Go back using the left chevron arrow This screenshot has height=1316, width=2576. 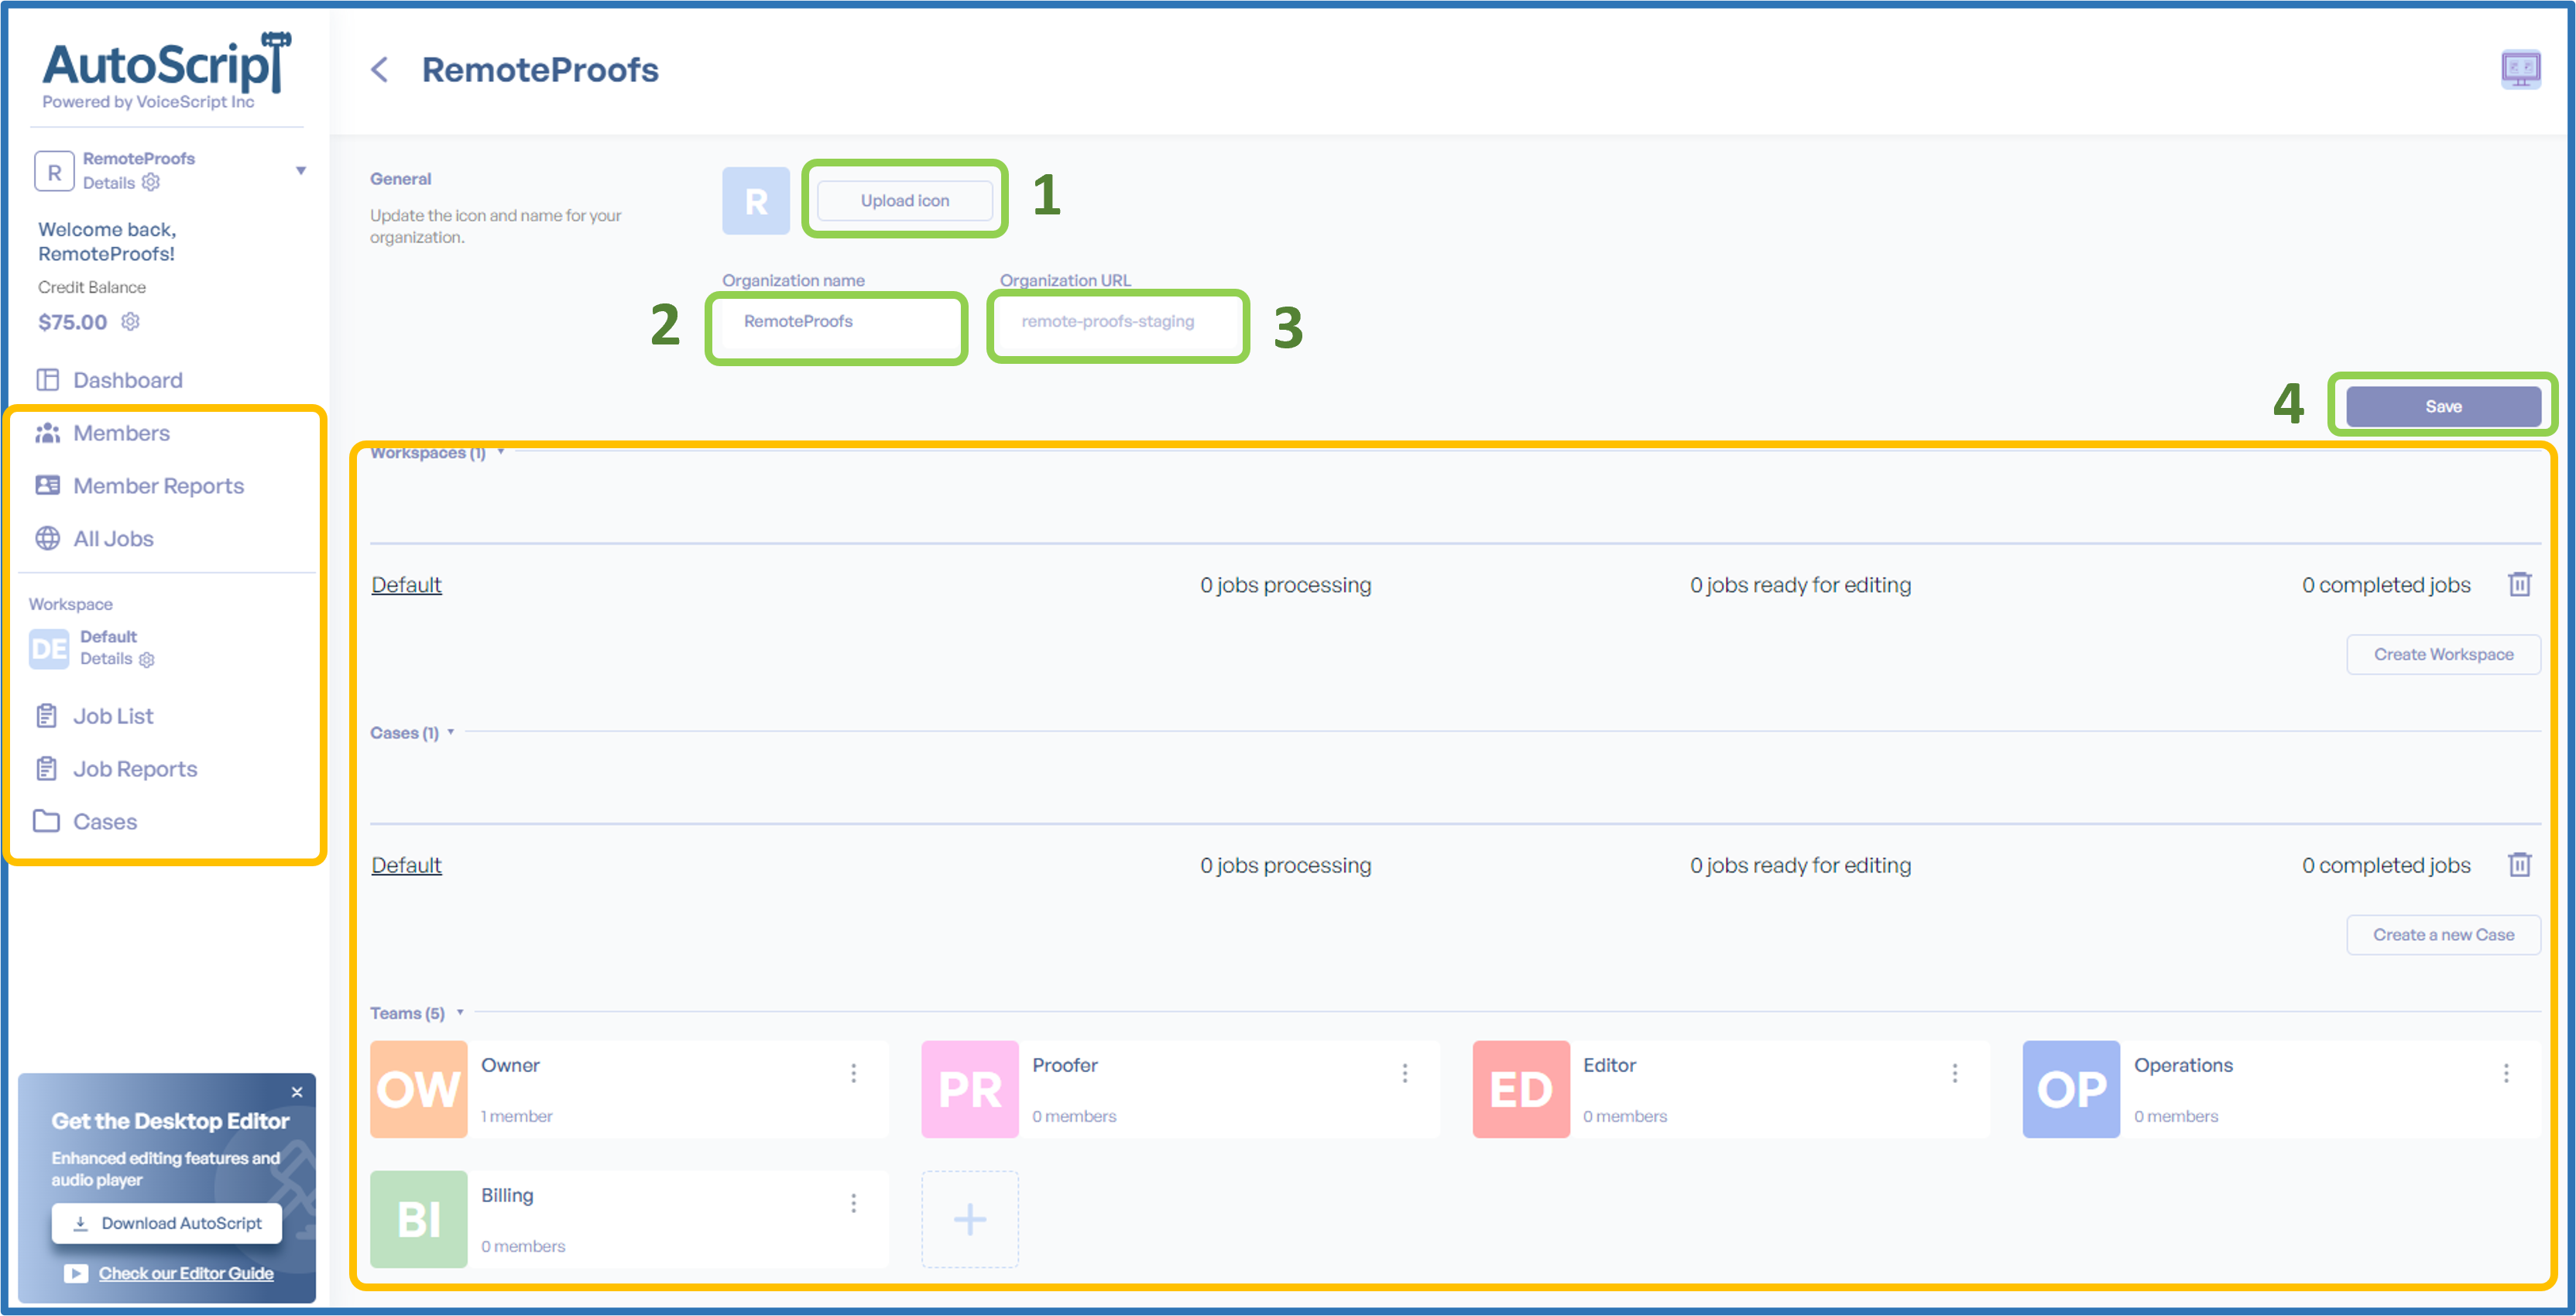(x=379, y=70)
